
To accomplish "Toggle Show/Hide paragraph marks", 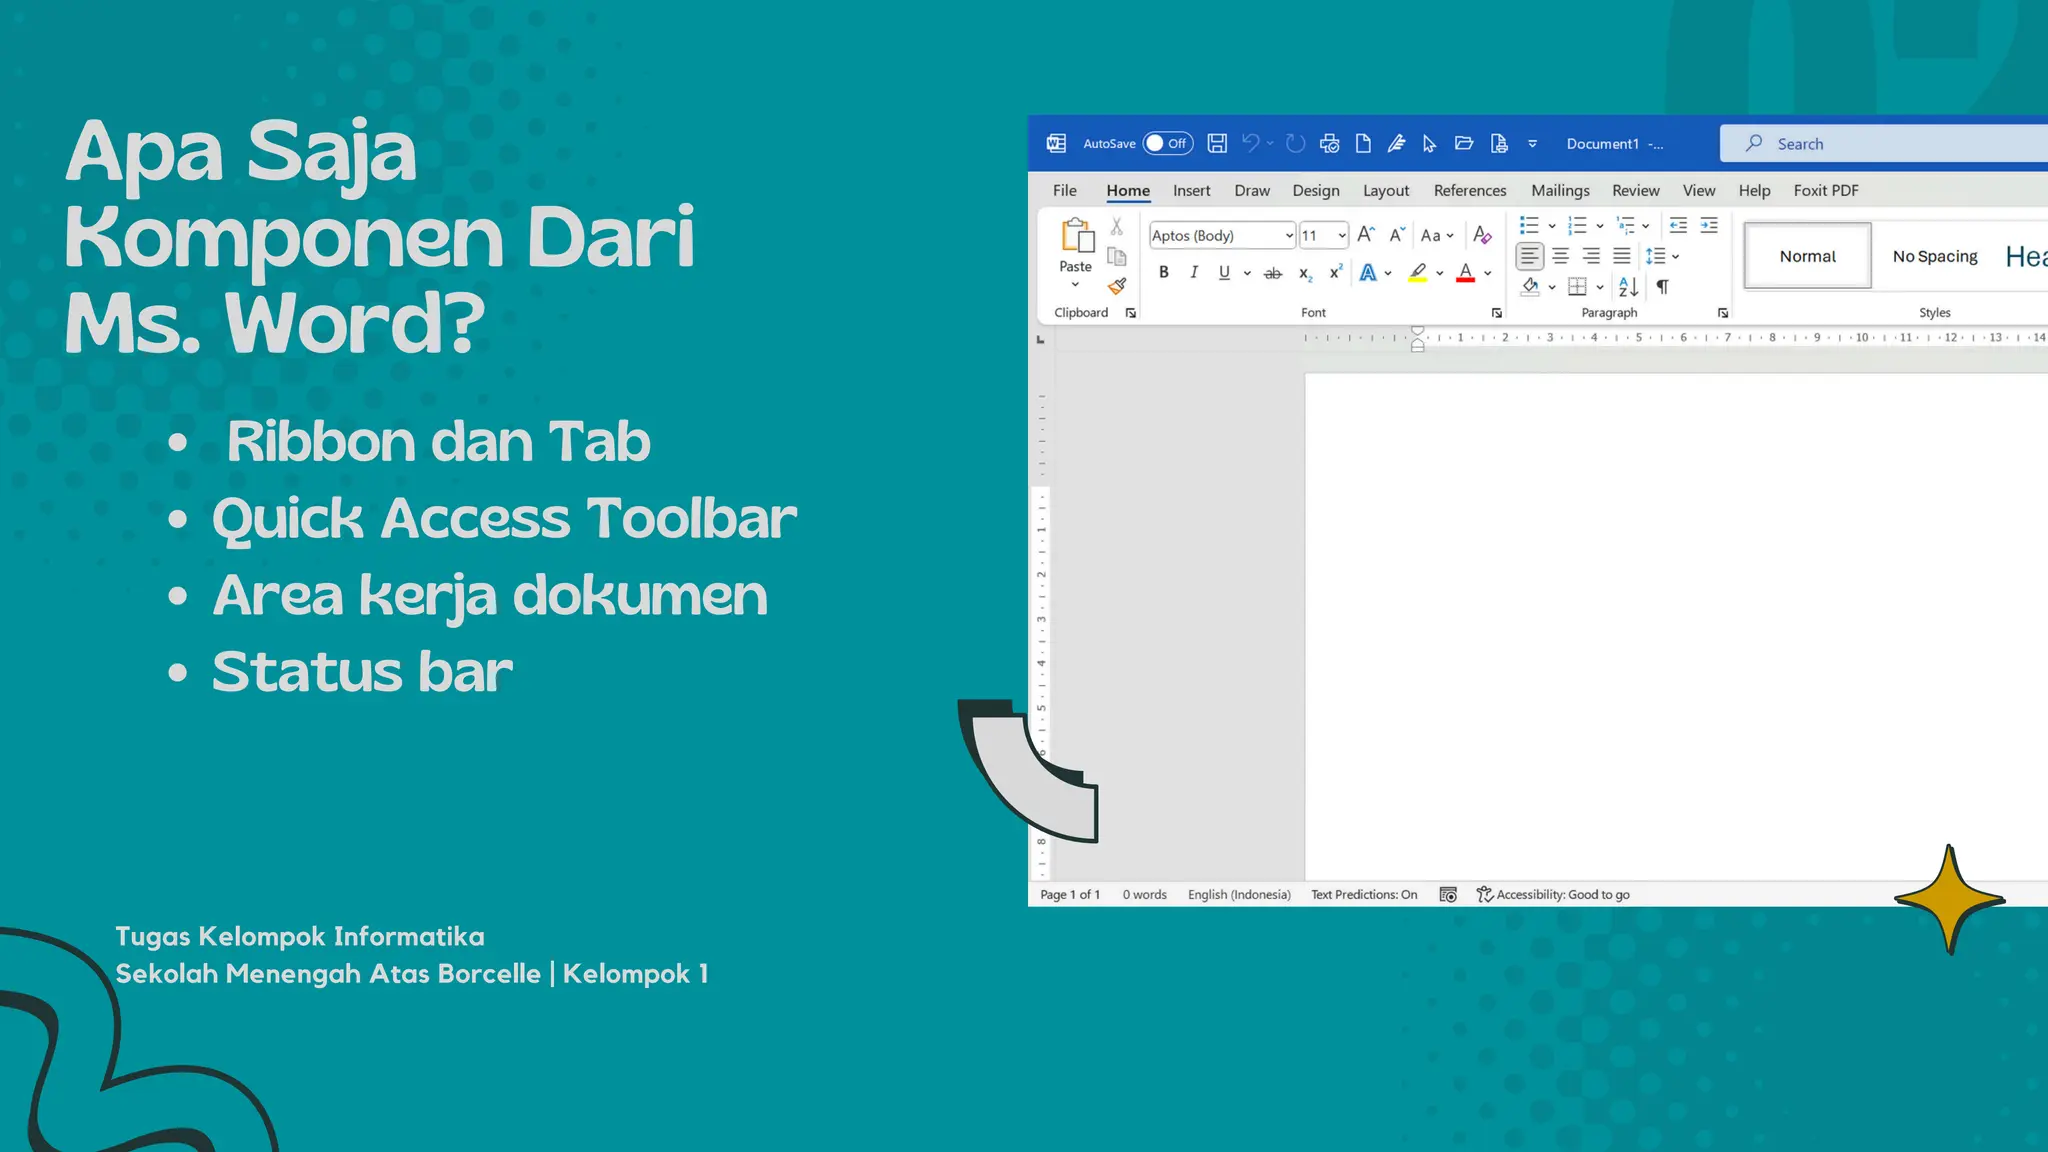I will (1662, 287).
